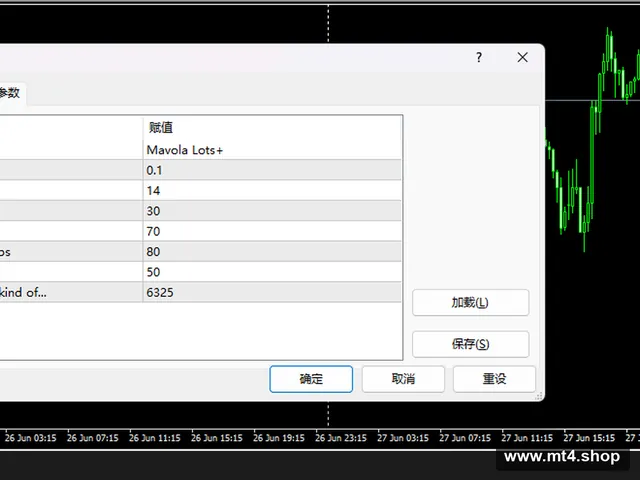Click the 26 Jun 11:15 time axis label
Screen dimensions: 640x480
(155, 438)
